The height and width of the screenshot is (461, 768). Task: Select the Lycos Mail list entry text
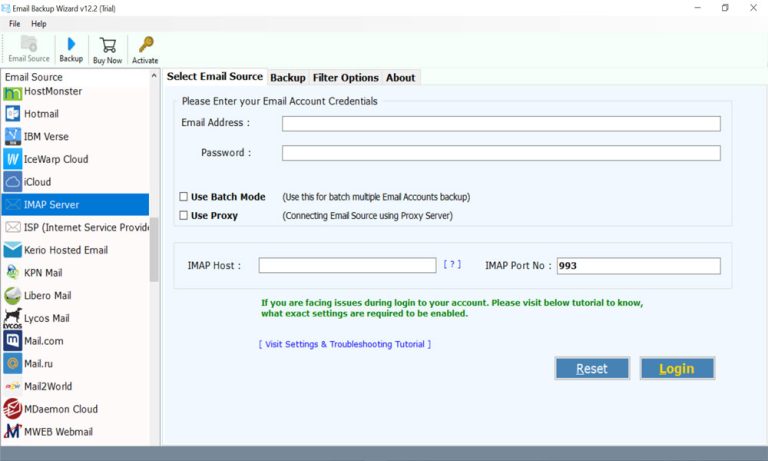coord(47,318)
